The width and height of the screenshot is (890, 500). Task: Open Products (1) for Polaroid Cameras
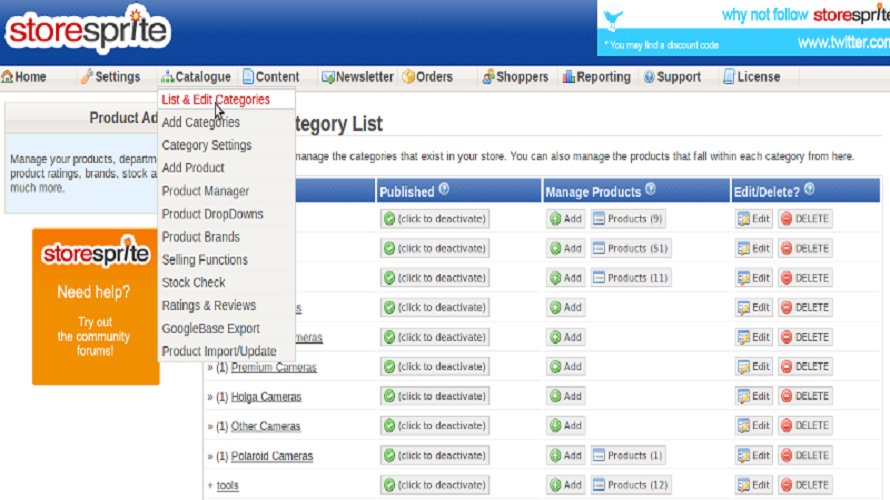click(x=628, y=455)
